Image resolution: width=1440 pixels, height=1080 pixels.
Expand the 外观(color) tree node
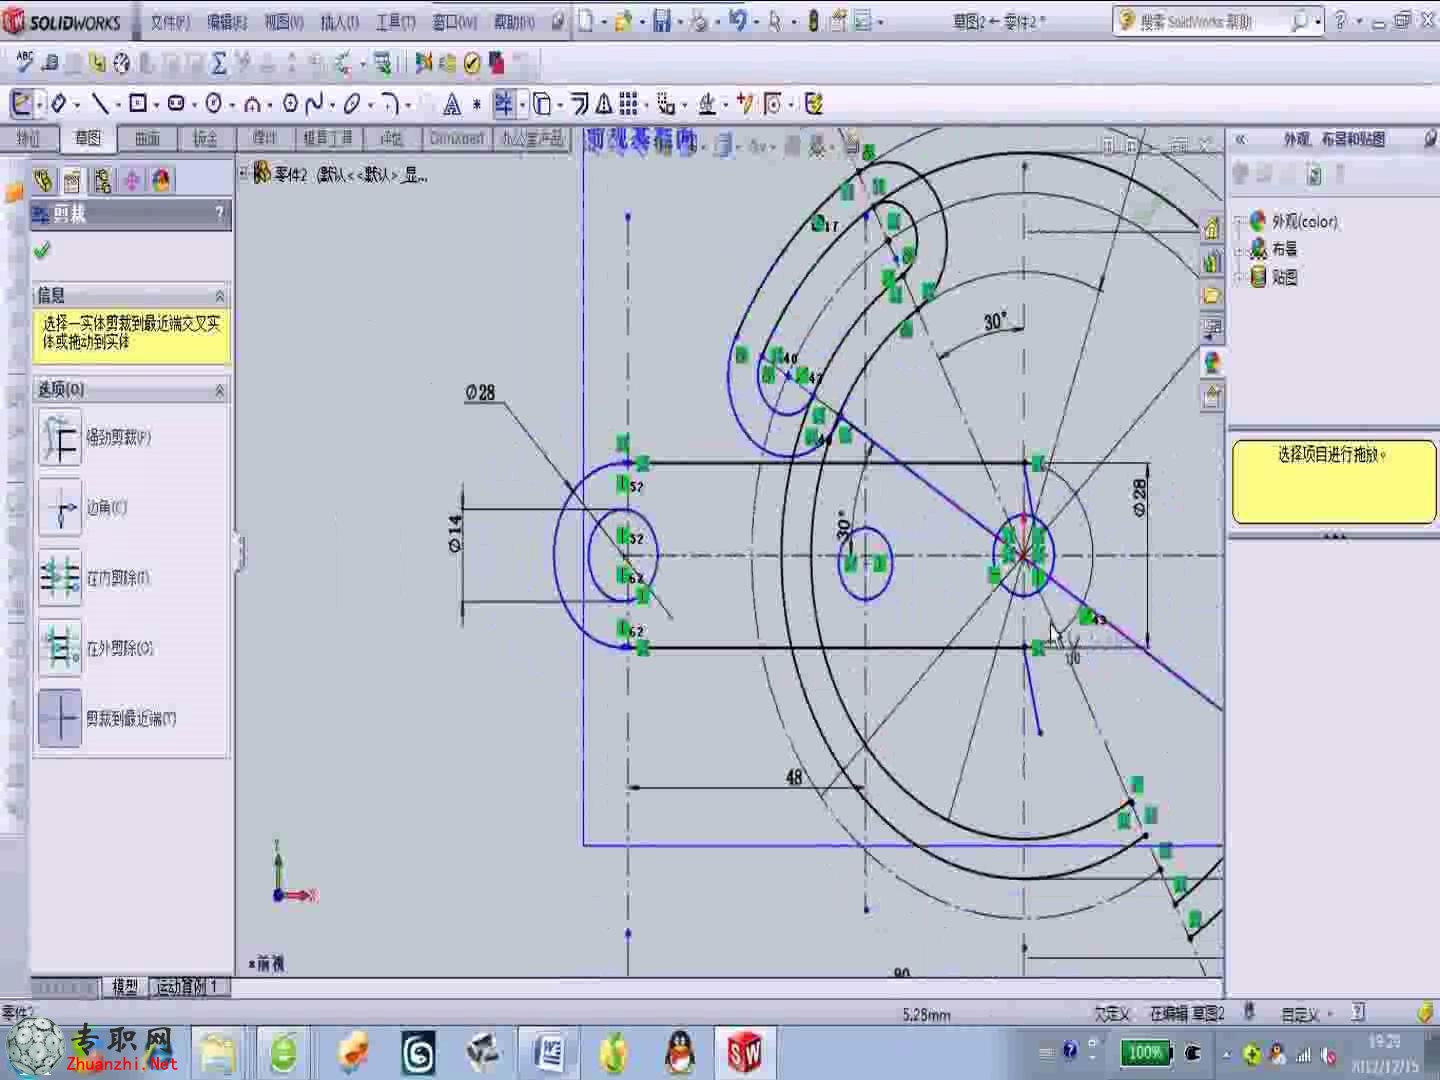tap(1241, 222)
